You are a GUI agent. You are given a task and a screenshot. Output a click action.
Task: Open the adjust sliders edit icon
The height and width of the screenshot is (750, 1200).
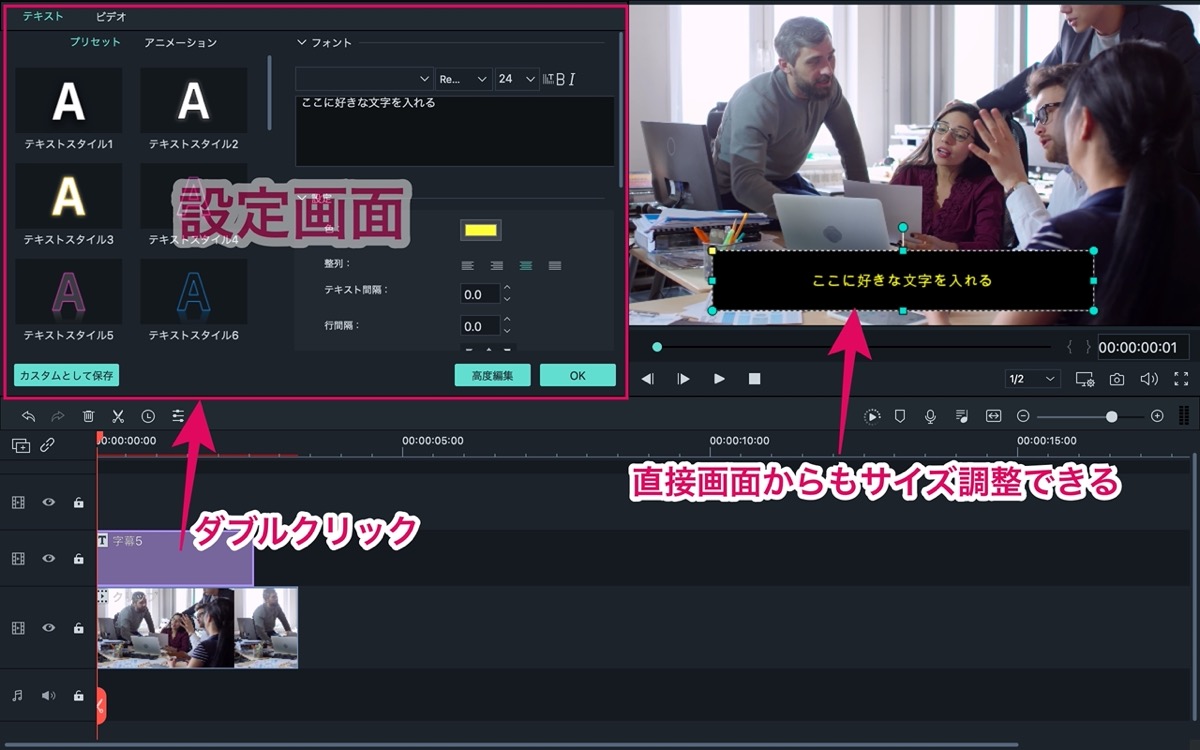(178, 416)
